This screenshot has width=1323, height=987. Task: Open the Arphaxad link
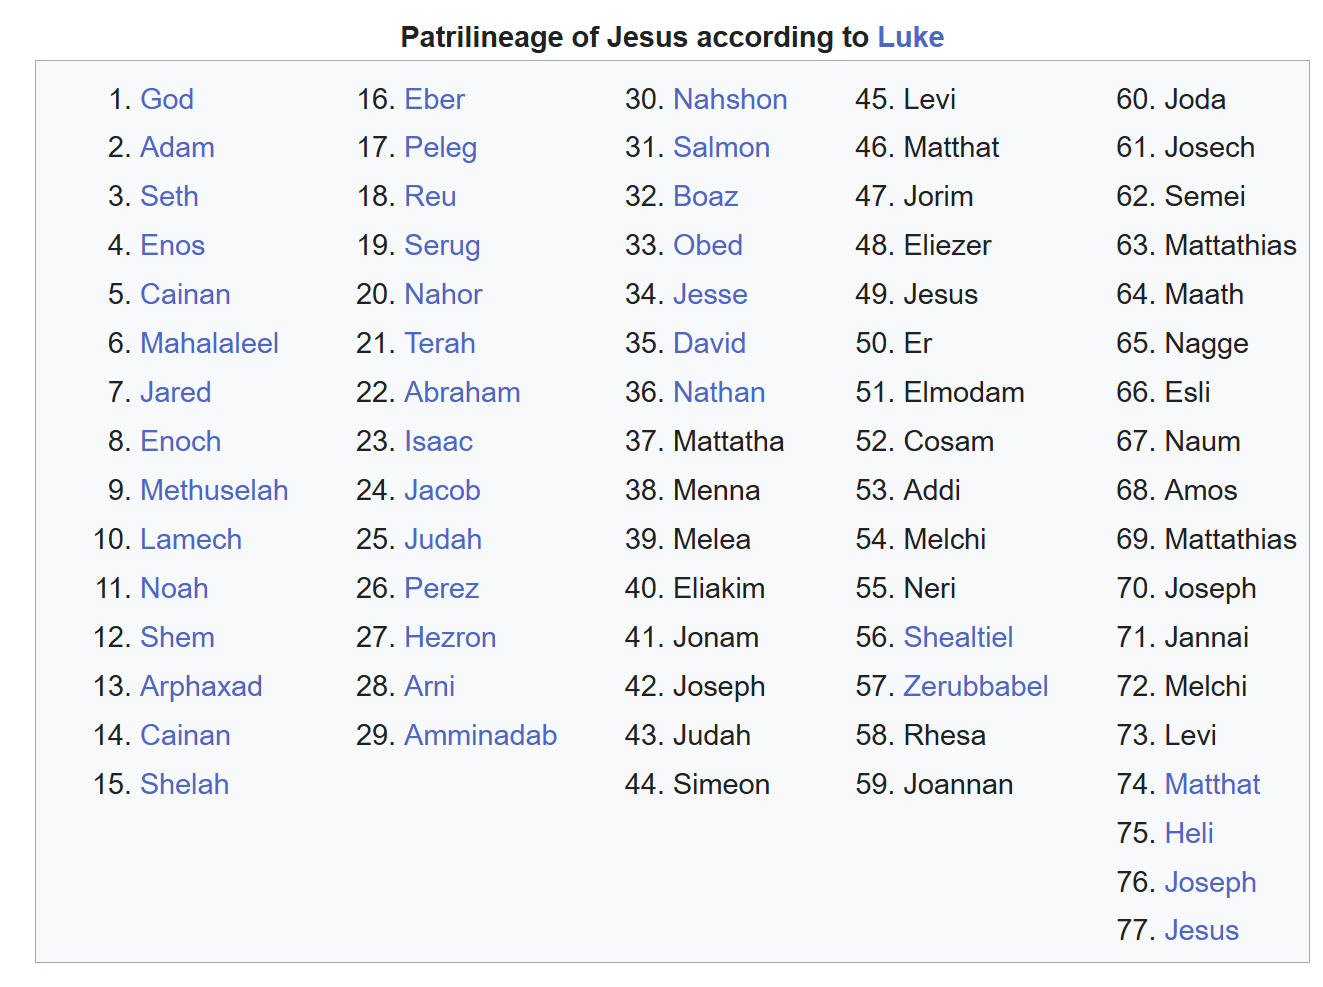tap(201, 686)
